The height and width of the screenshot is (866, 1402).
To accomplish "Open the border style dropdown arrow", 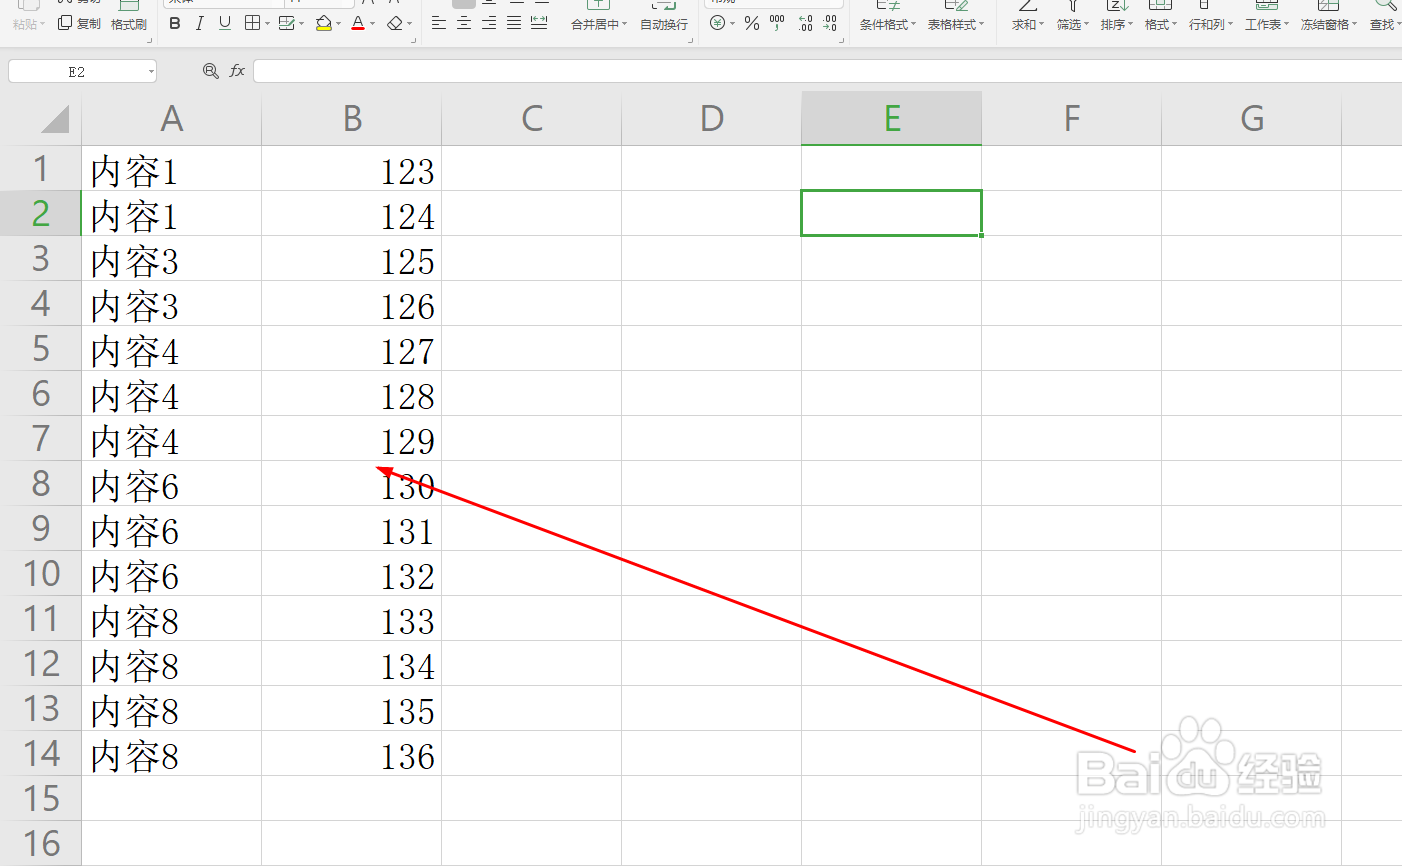I will [x=267, y=24].
